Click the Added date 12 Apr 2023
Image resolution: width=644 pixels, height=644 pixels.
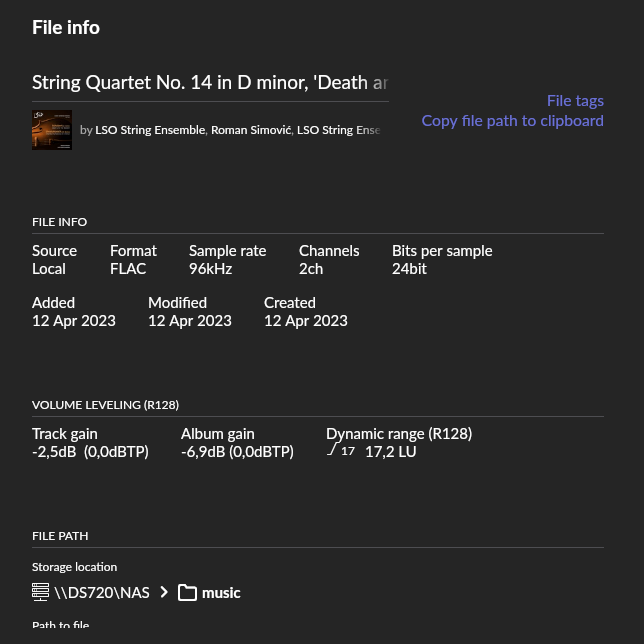(x=74, y=321)
